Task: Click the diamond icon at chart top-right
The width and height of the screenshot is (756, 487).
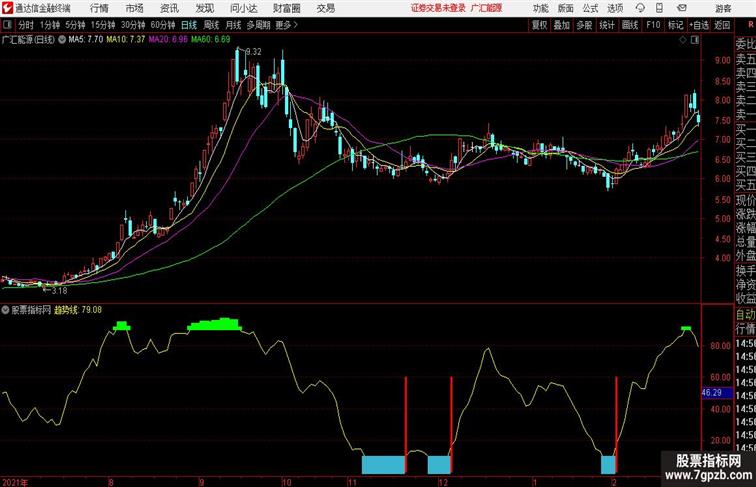Action: click(x=683, y=40)
